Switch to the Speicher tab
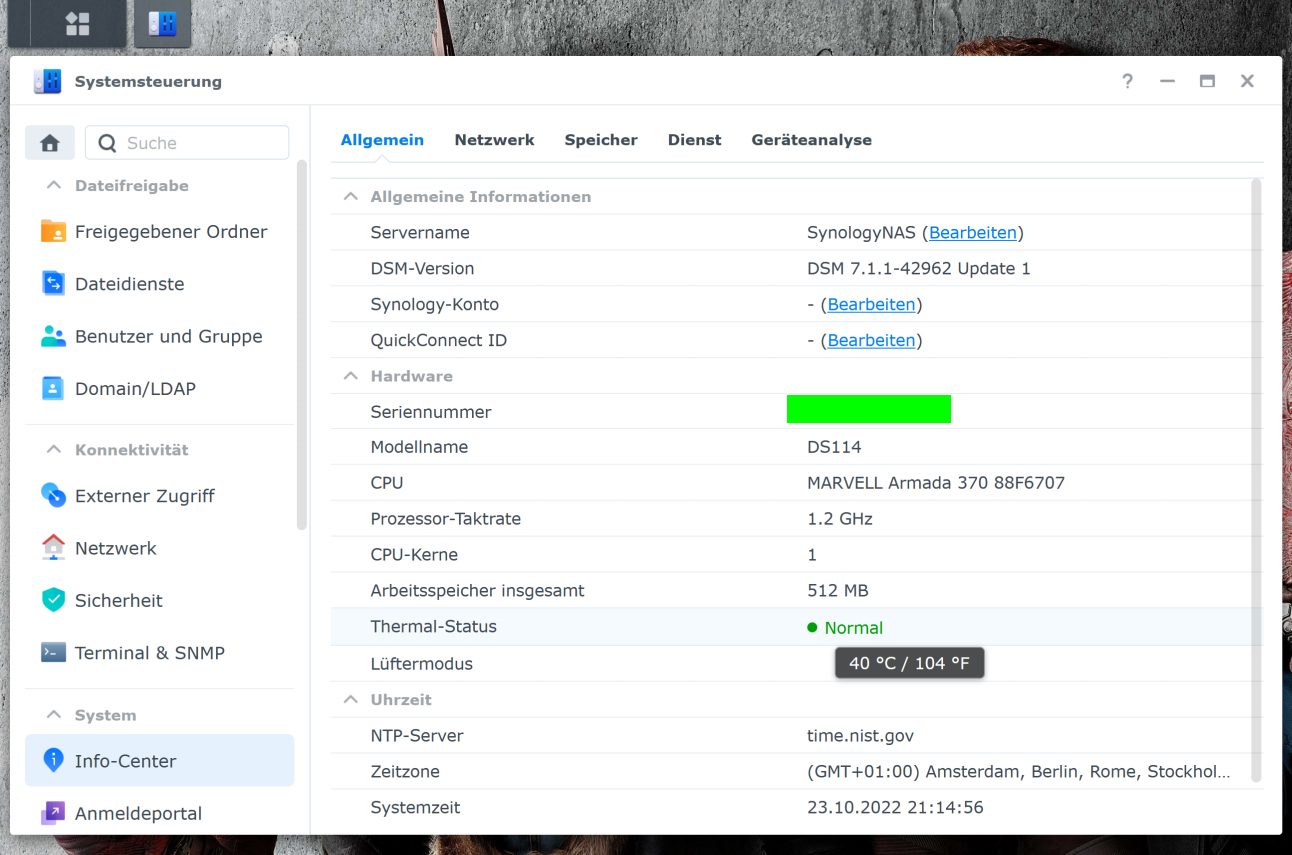This screenshot has height=855, width=1292. pyautogui.click(x=601, y=140)
